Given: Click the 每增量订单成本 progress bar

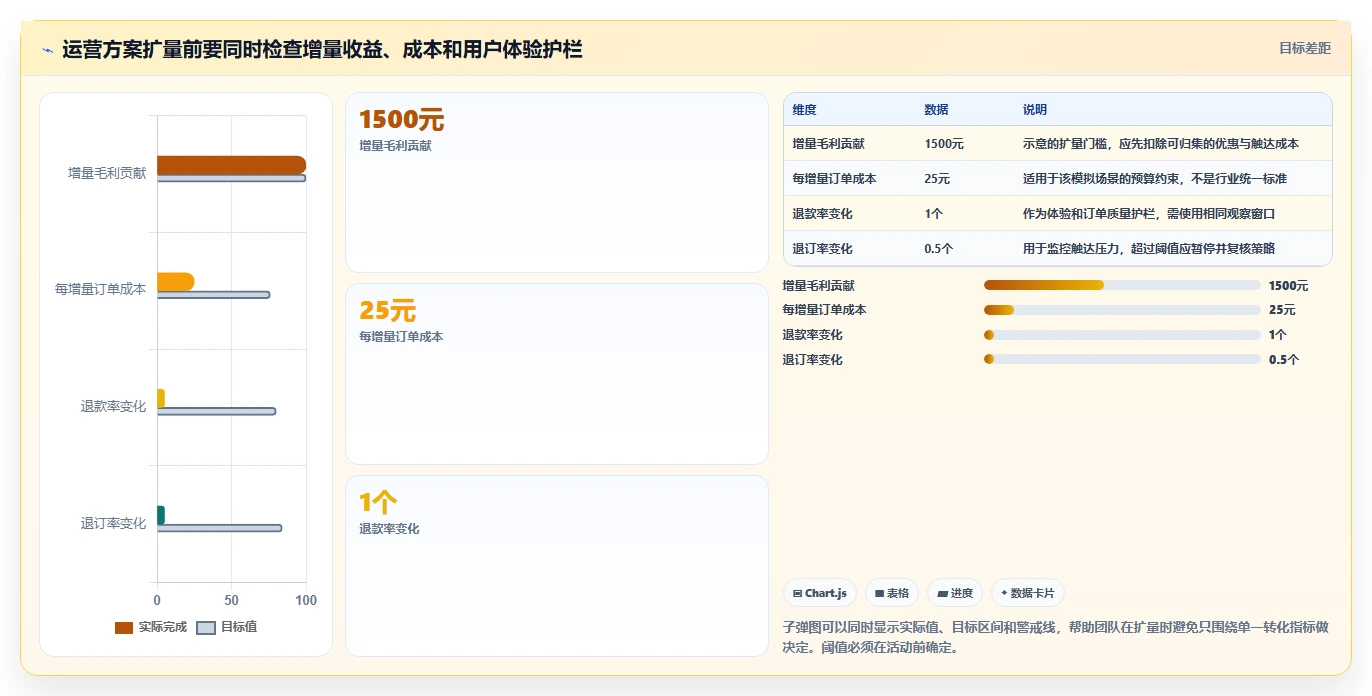Looking at the screenshot, I should point(1122,310).
